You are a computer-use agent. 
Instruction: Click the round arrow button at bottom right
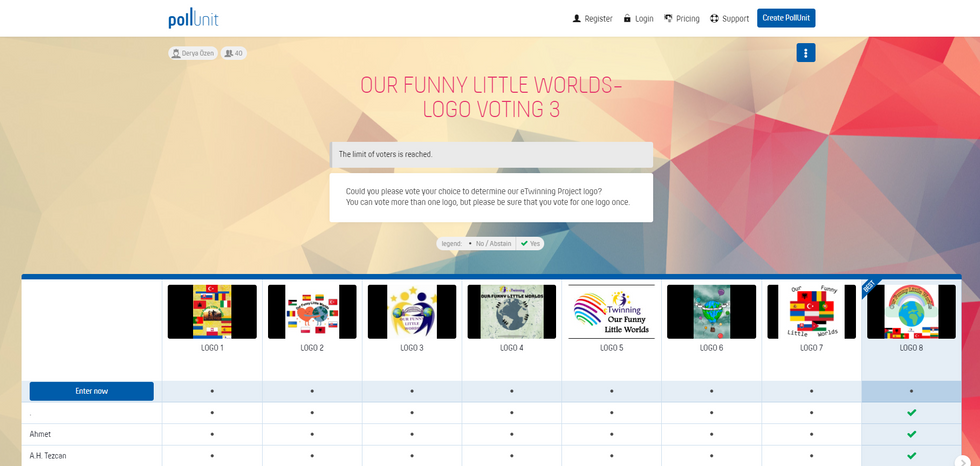click(962, 461)
